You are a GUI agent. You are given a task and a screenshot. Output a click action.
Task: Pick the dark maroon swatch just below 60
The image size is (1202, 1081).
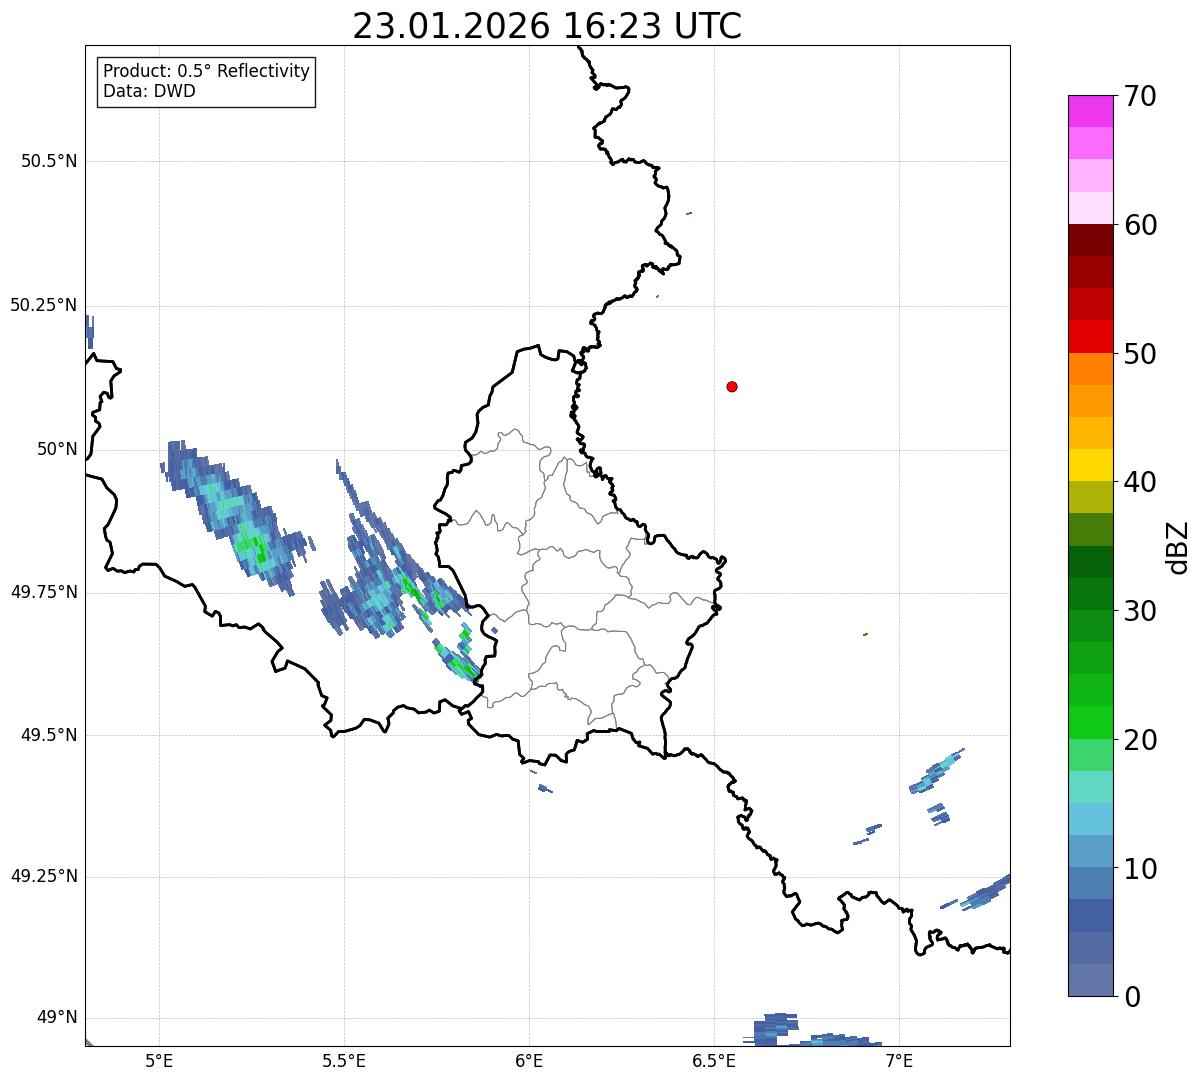point(1090,240)
